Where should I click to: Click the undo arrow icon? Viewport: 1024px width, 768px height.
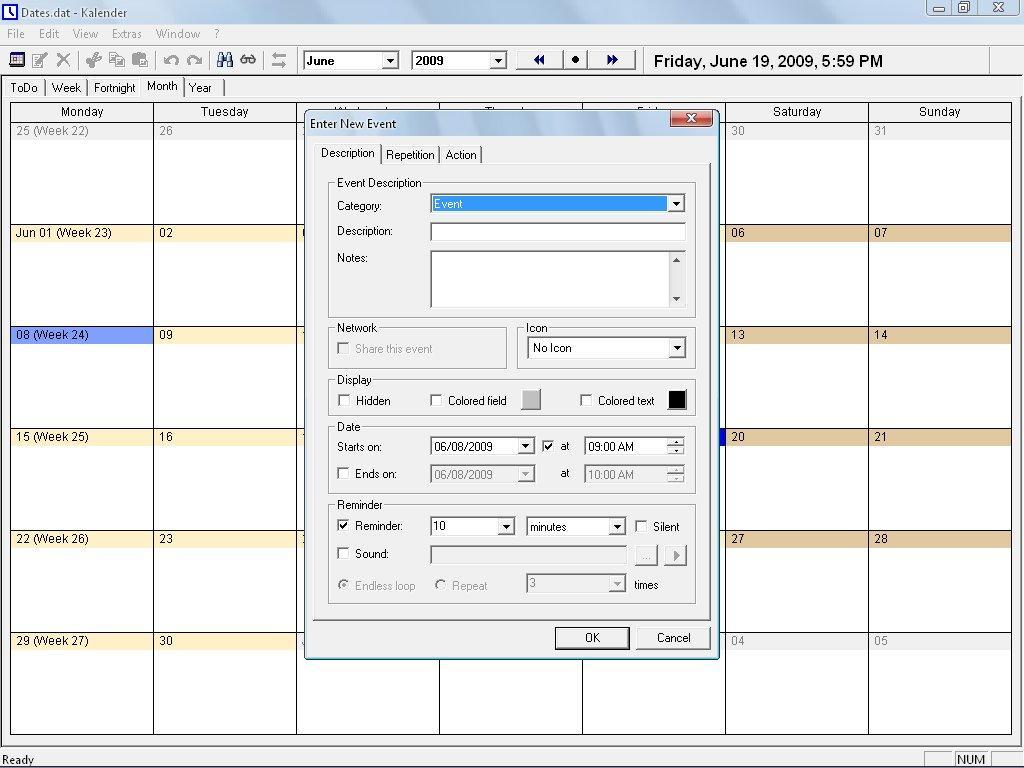(171, 60)
